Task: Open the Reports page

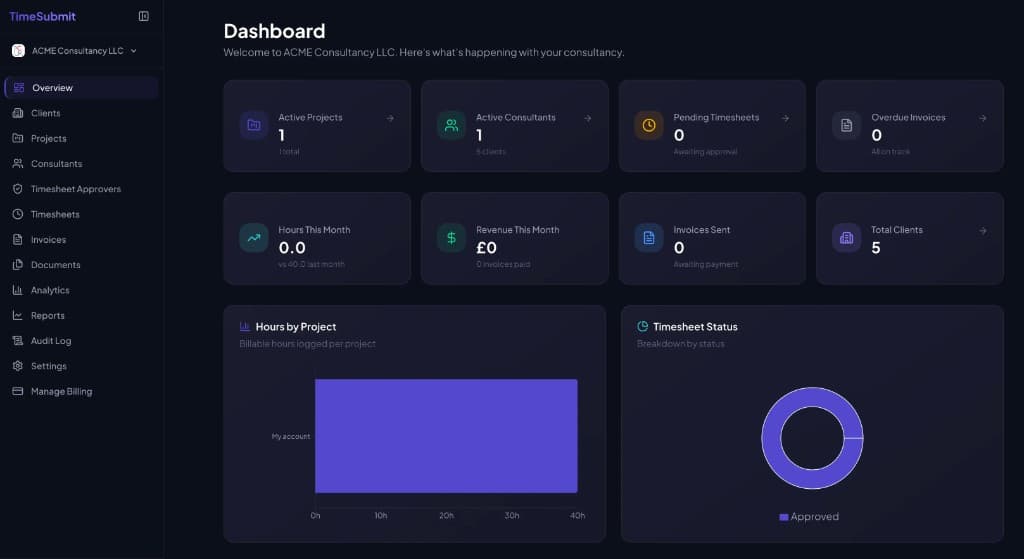Action: 81,315
